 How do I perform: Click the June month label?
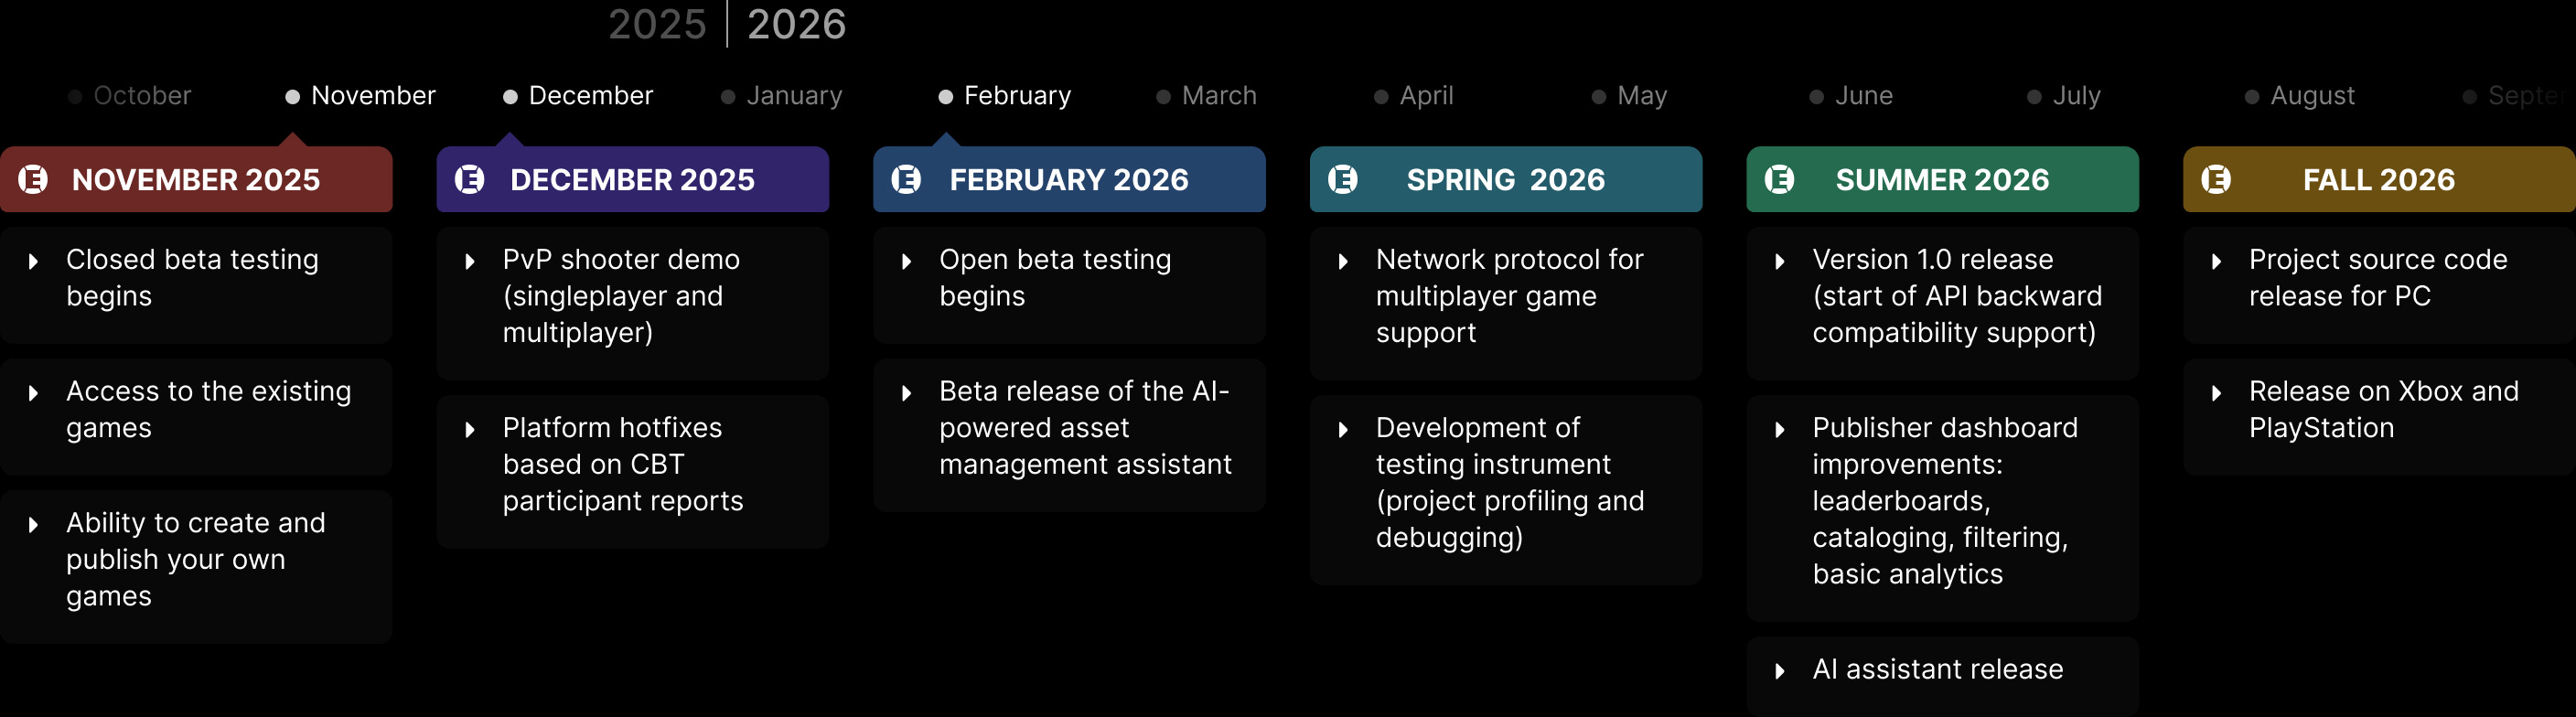click(1863, 96)
